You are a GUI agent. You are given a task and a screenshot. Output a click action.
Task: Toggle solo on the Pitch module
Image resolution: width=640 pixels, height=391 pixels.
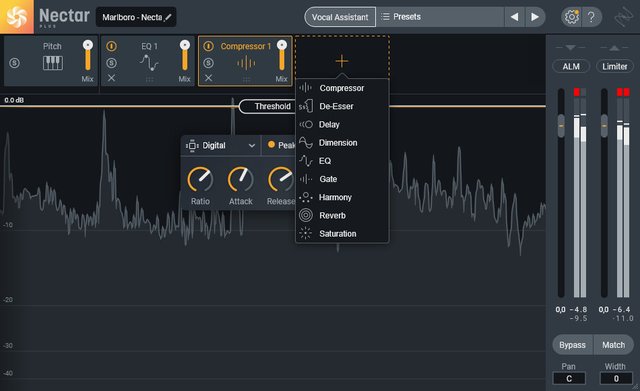[14, 63]
